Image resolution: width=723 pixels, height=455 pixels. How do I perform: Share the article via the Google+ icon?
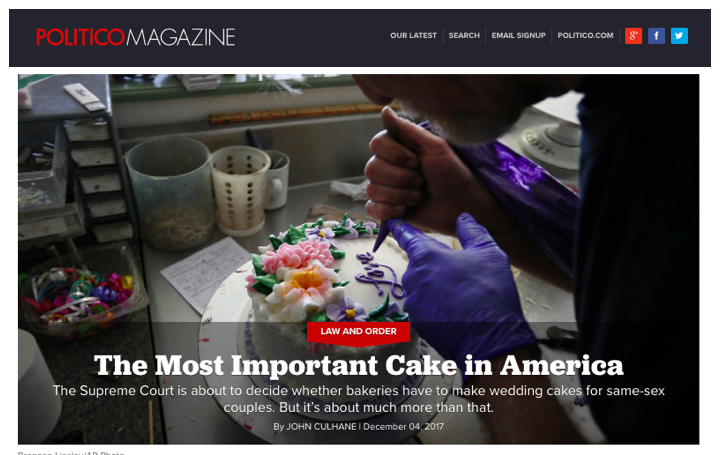click(x=633, y=35)
